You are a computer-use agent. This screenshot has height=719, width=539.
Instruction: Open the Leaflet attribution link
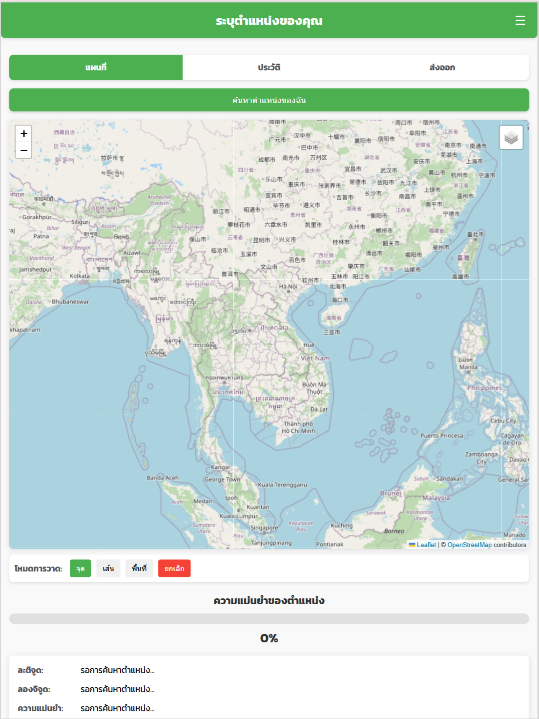tap(426, 545)
